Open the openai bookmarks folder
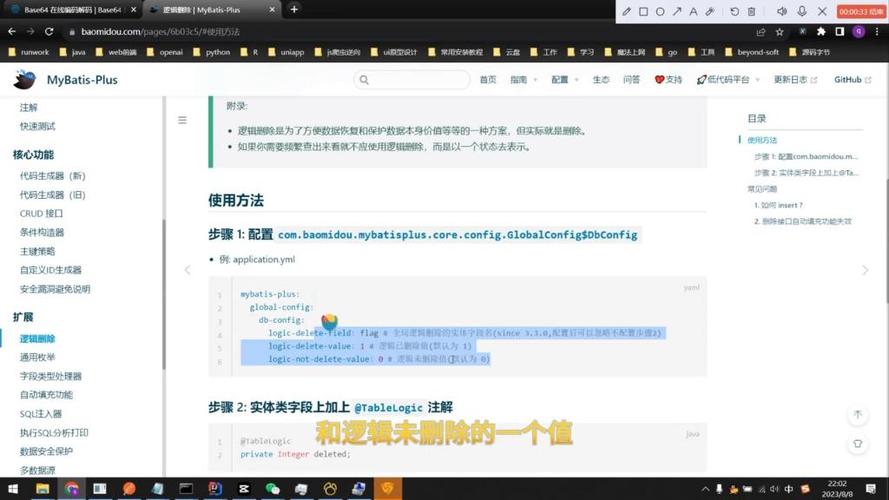 click(x=165, y=52)
